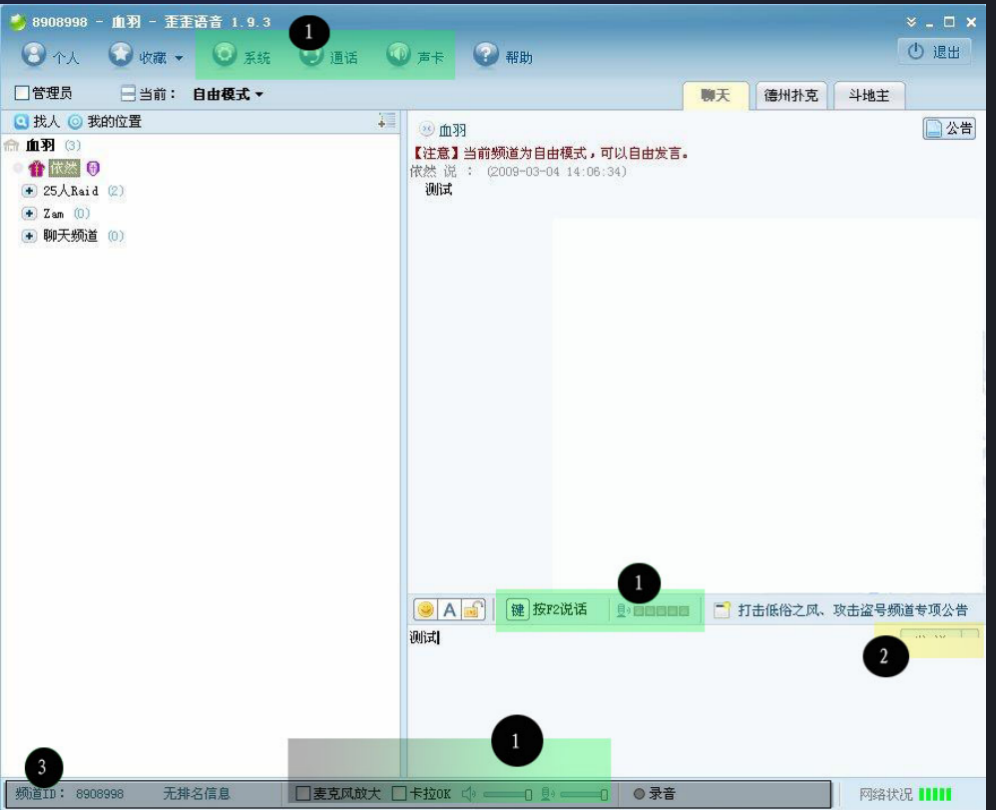The width and height of the screenshot is (996, 810).
Task: Click the microphone volume icon
Action: (548, 793)
